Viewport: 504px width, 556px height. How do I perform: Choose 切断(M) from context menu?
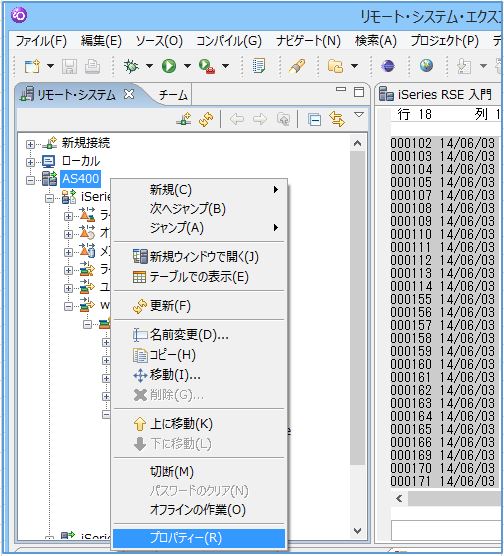[x=199, y=472]
